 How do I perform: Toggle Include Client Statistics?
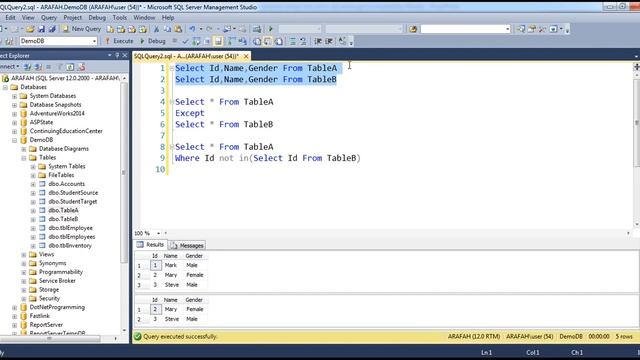tap(242, 41)
